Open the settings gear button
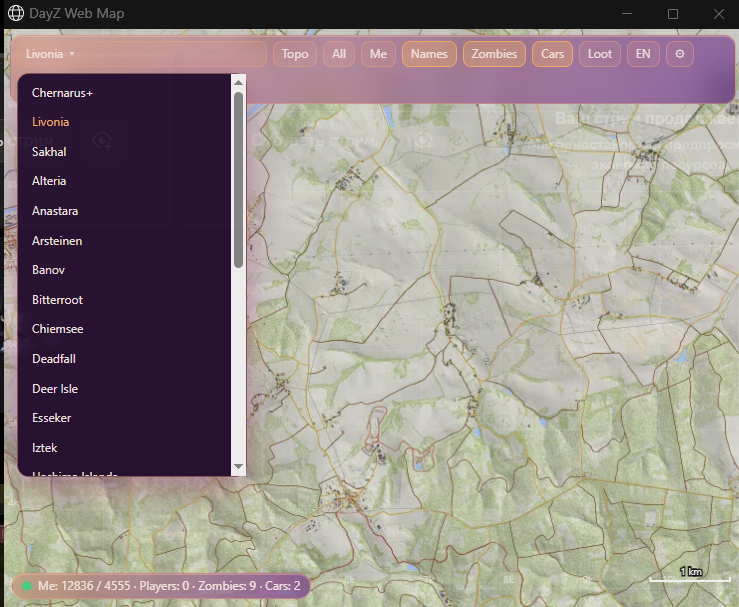 (679, 54)
